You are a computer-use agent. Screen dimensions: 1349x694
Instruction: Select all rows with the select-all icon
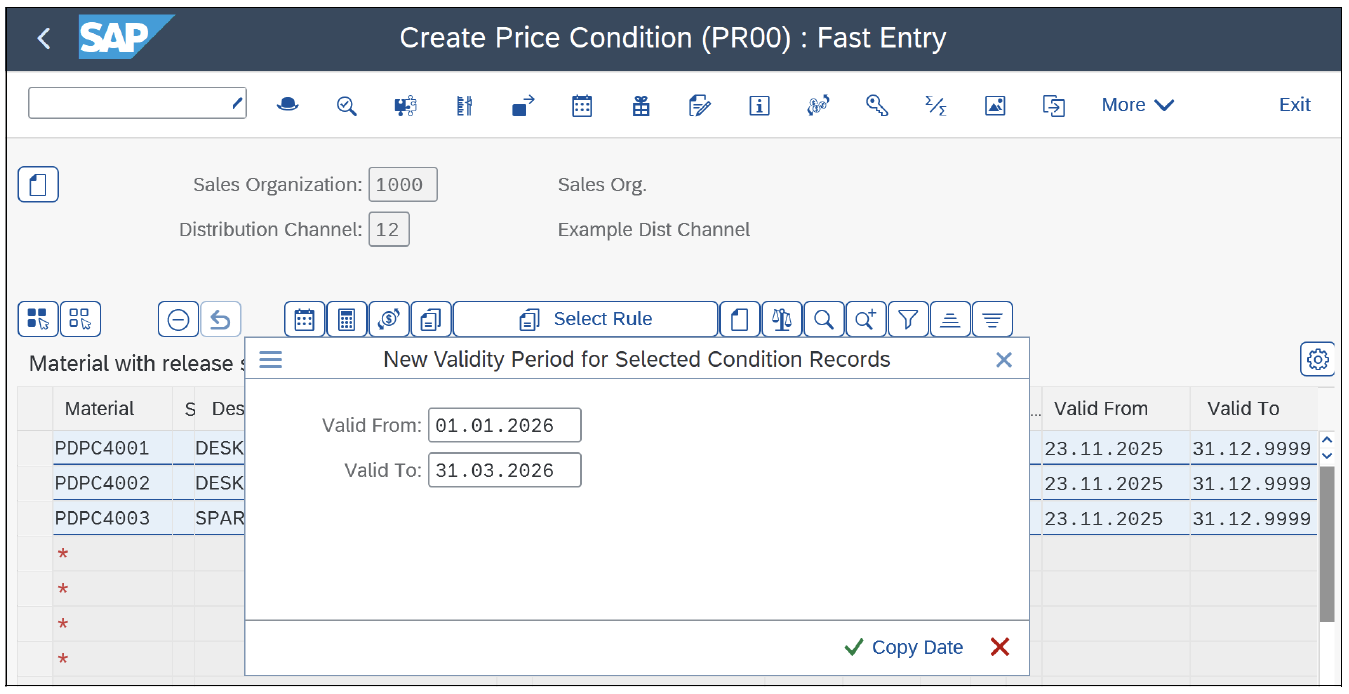[37, 319]
